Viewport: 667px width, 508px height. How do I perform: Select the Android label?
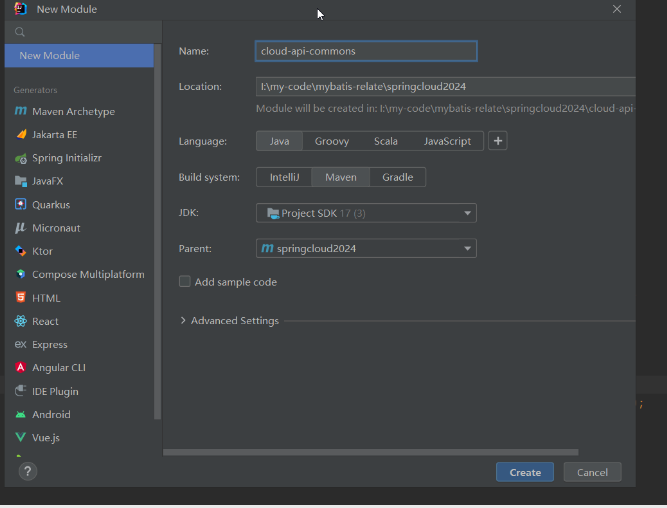pyautogui.click(x=51, y=414)
